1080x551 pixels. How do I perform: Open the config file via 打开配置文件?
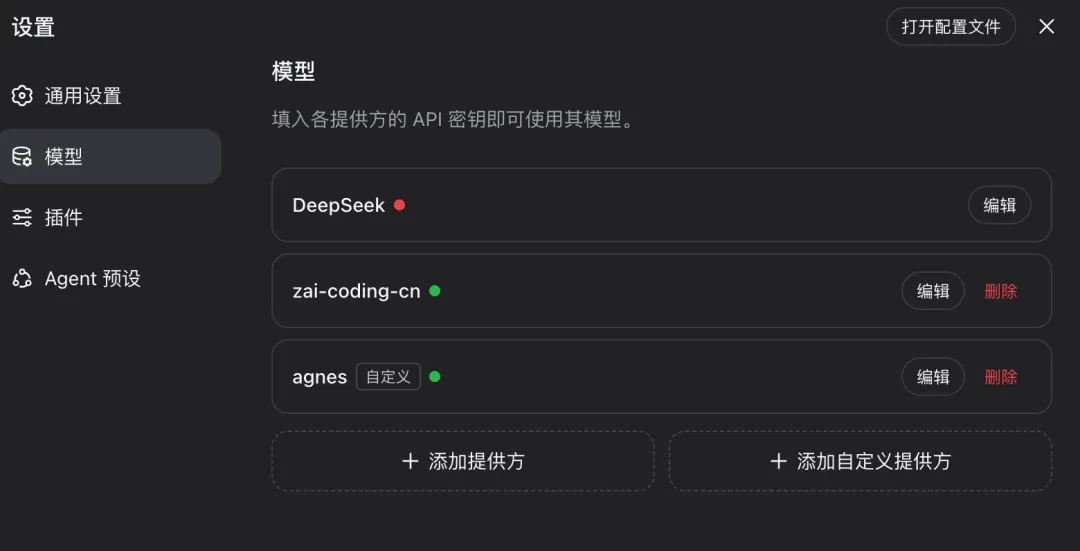coord(951,27)
